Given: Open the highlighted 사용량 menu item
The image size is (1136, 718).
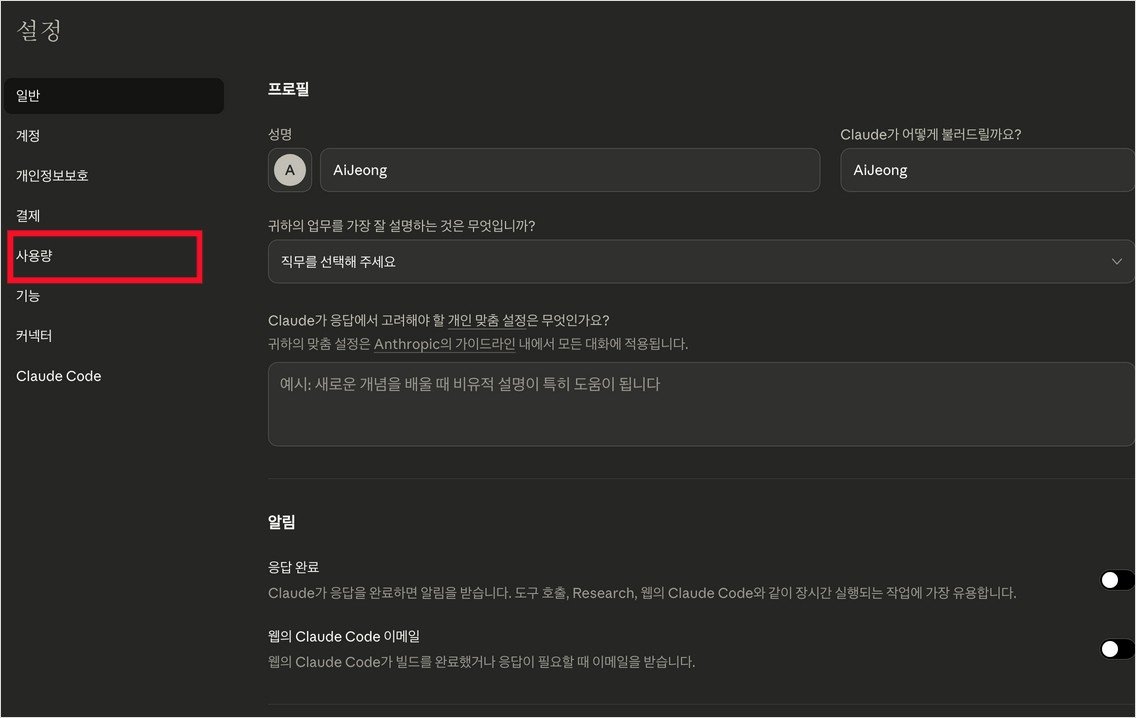Looking at the screenshot, I should point(104,256).
